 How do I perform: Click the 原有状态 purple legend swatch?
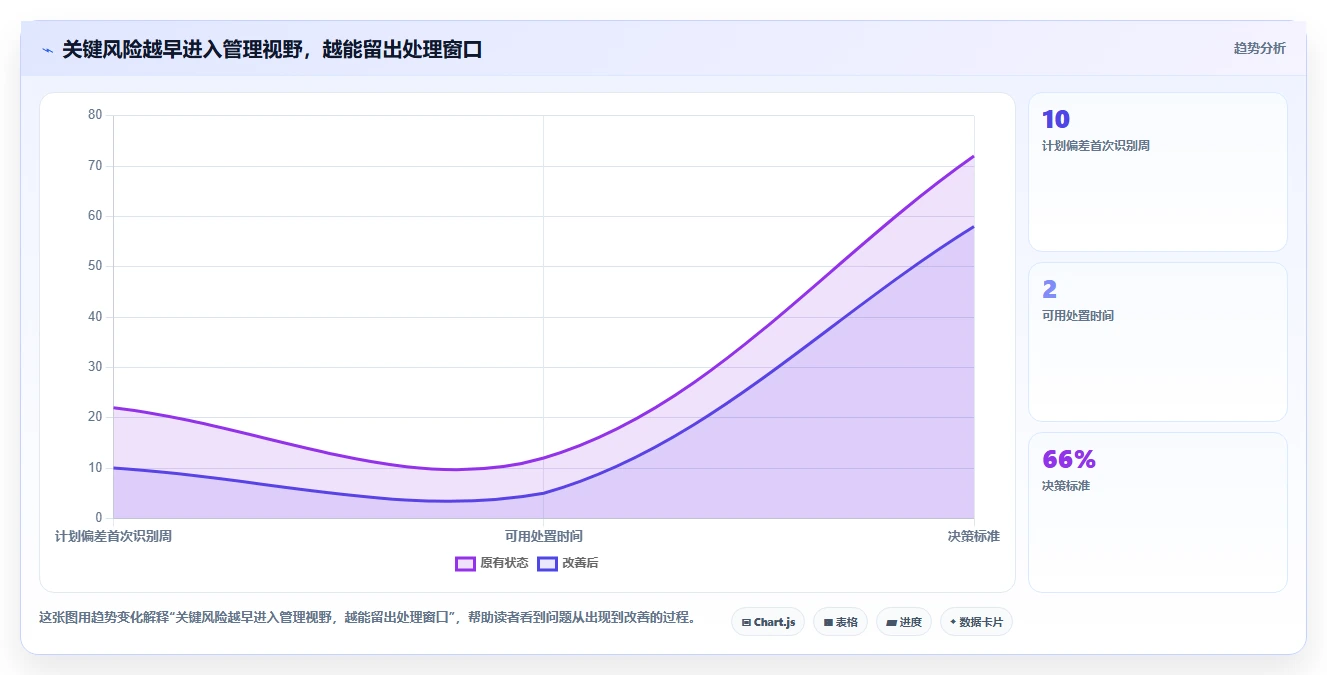[x=465, y=563]
